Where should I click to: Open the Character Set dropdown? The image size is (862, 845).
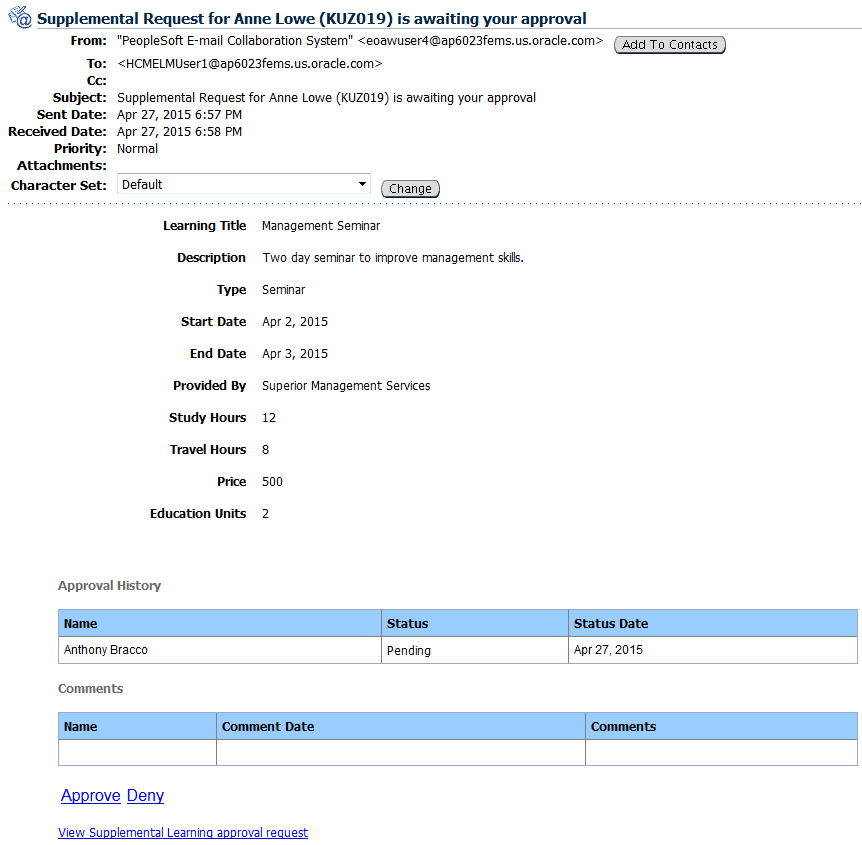(x=244, y=183)
